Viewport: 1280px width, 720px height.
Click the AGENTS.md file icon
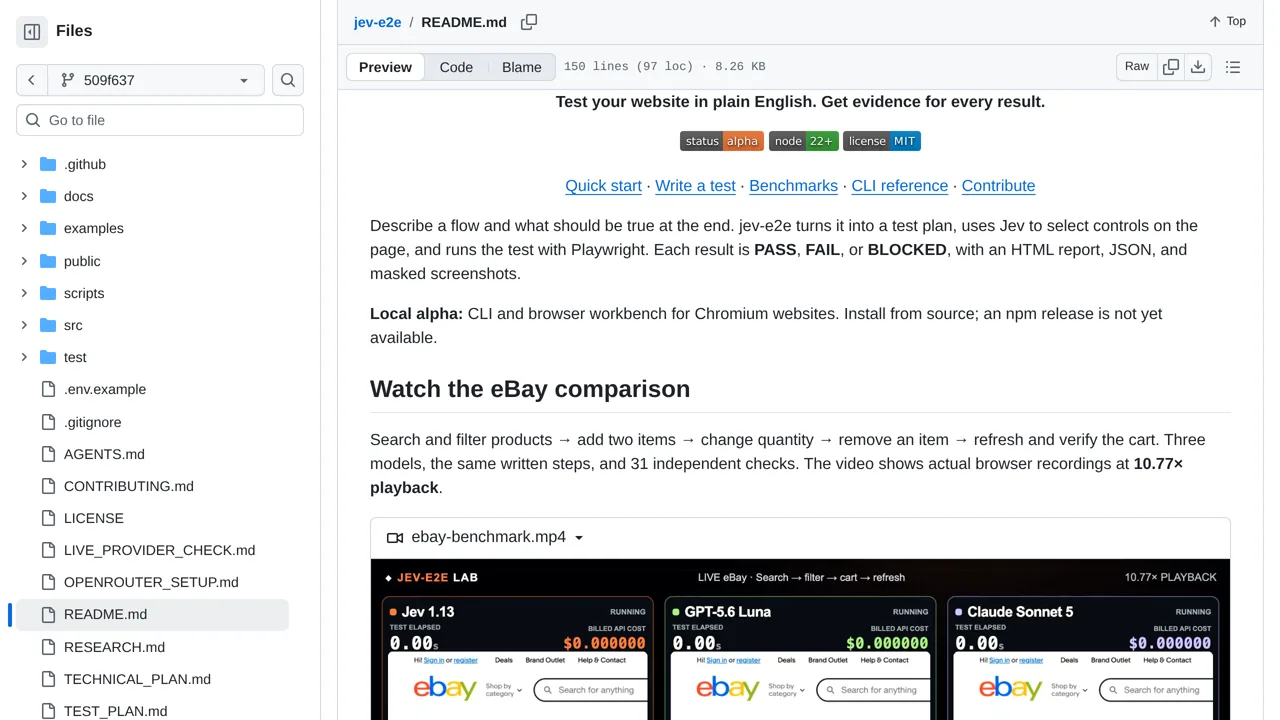pos(48,454)
